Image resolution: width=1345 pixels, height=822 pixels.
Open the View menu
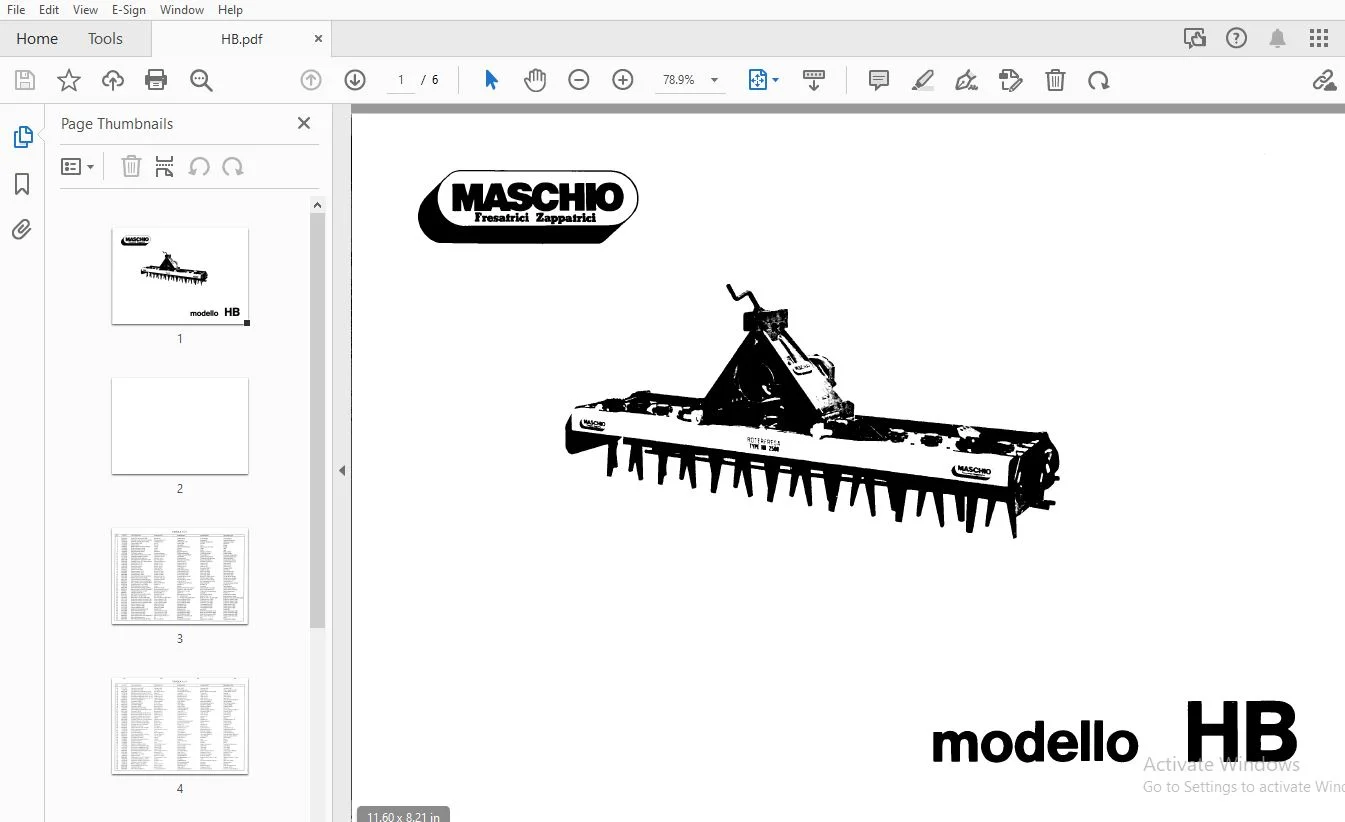click(86, 10)
